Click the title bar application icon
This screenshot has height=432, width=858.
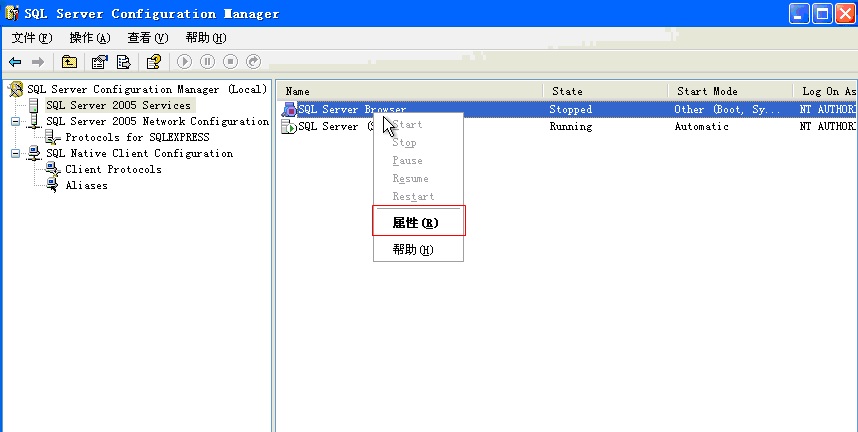pos(12,13)
